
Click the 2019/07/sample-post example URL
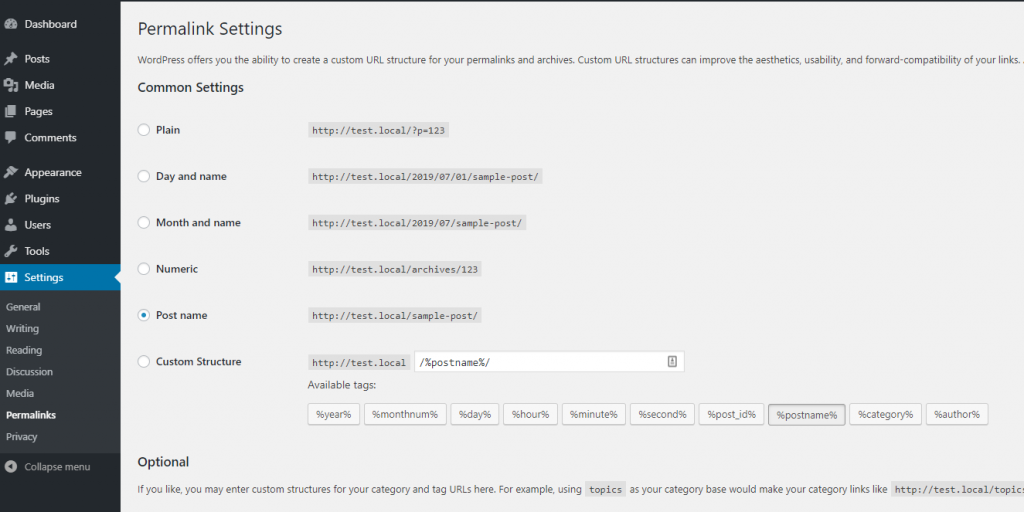tap(417, 223)
